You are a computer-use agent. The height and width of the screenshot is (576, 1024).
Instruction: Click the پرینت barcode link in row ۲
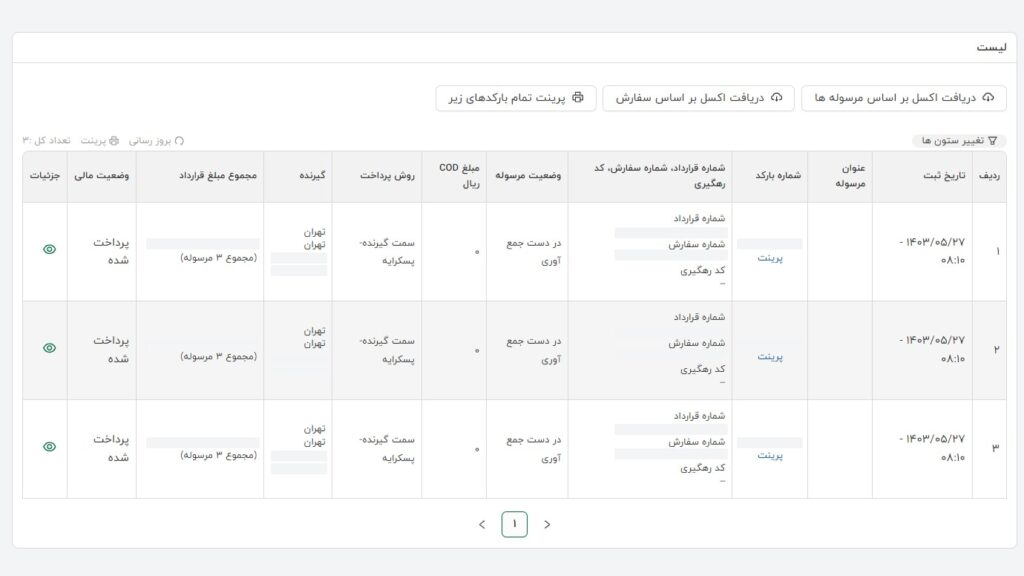(x=769, y=356)
